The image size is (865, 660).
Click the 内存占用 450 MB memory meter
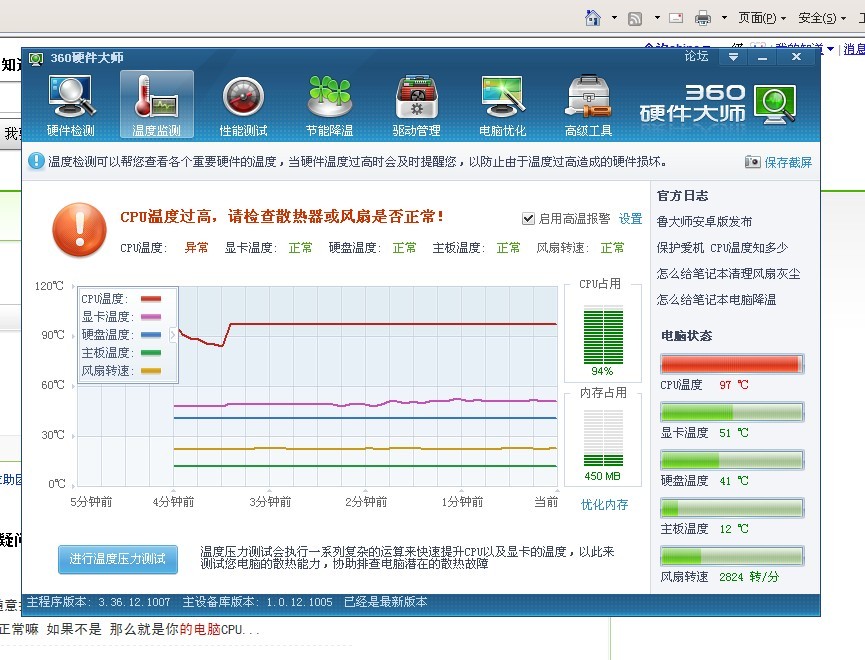(x=603, y=439)
